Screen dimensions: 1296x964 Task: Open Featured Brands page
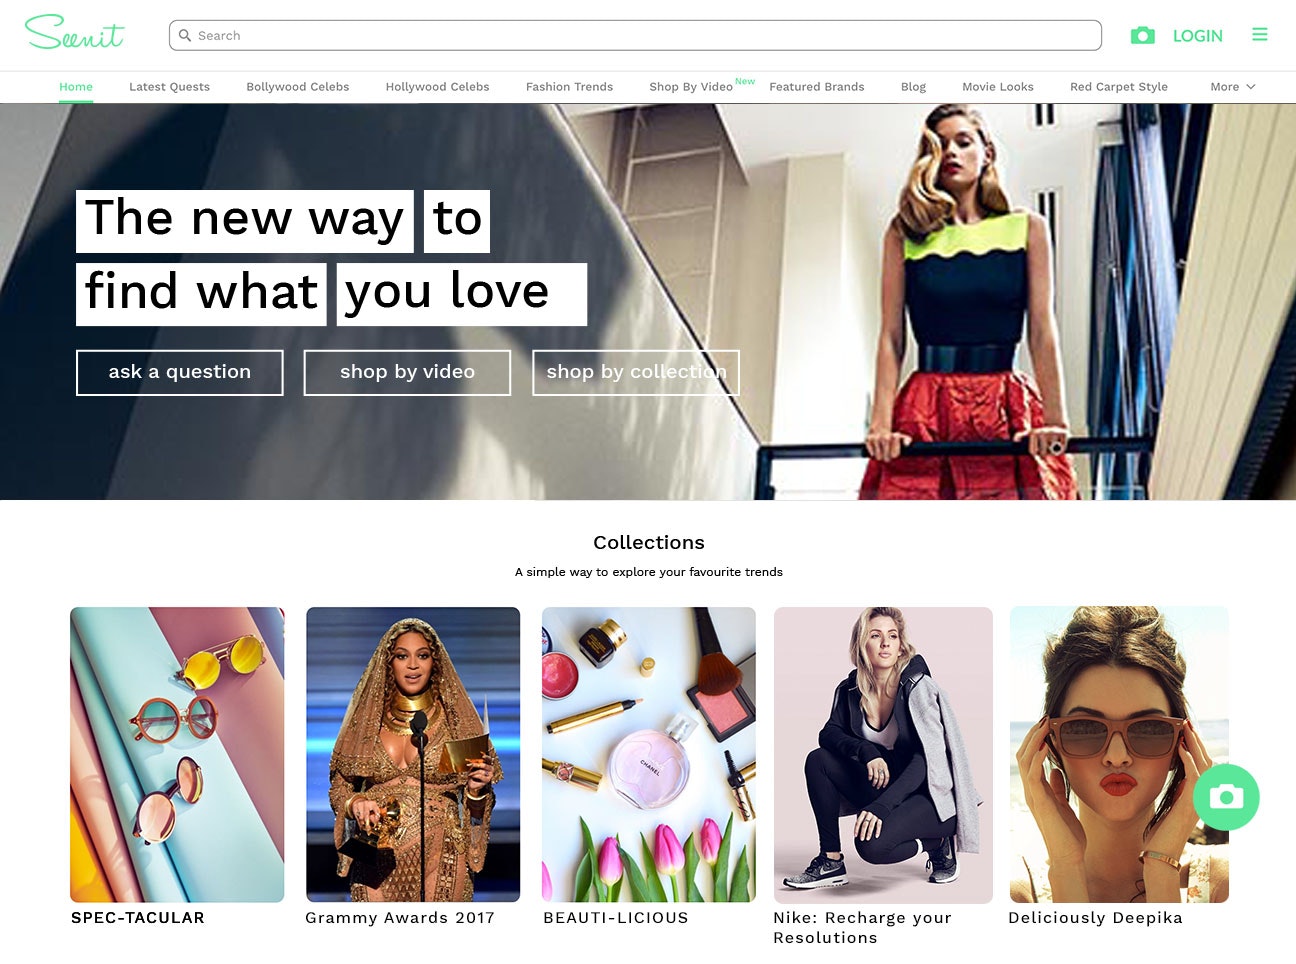[817, 87]
